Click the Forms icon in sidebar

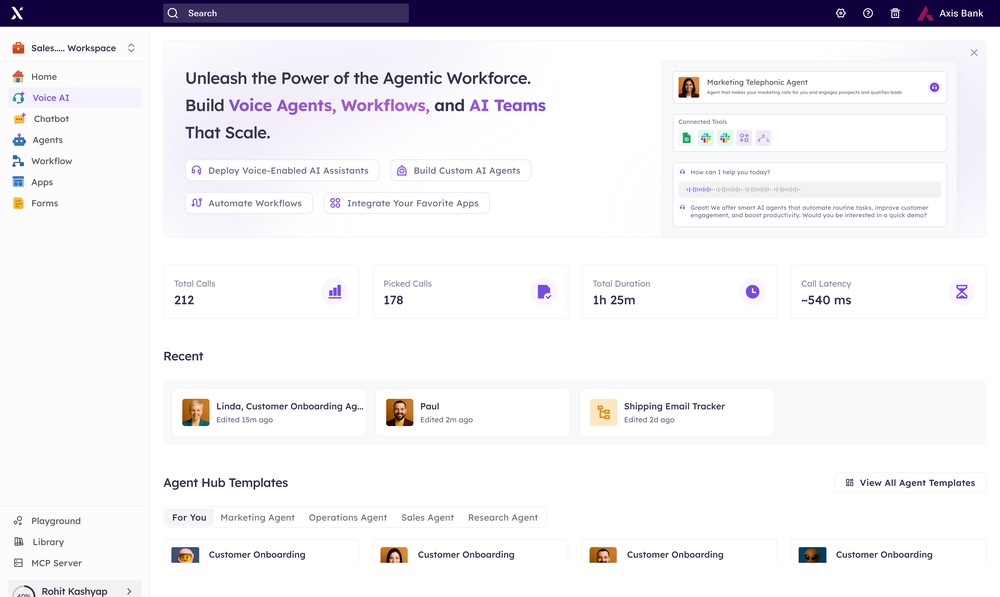click(x=18, y=203)
